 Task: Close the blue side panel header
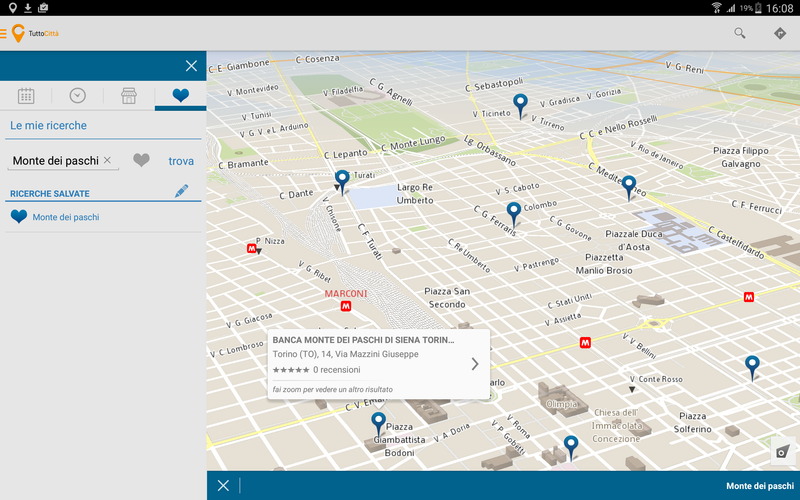pyautogui.click(x=191, y=66)
